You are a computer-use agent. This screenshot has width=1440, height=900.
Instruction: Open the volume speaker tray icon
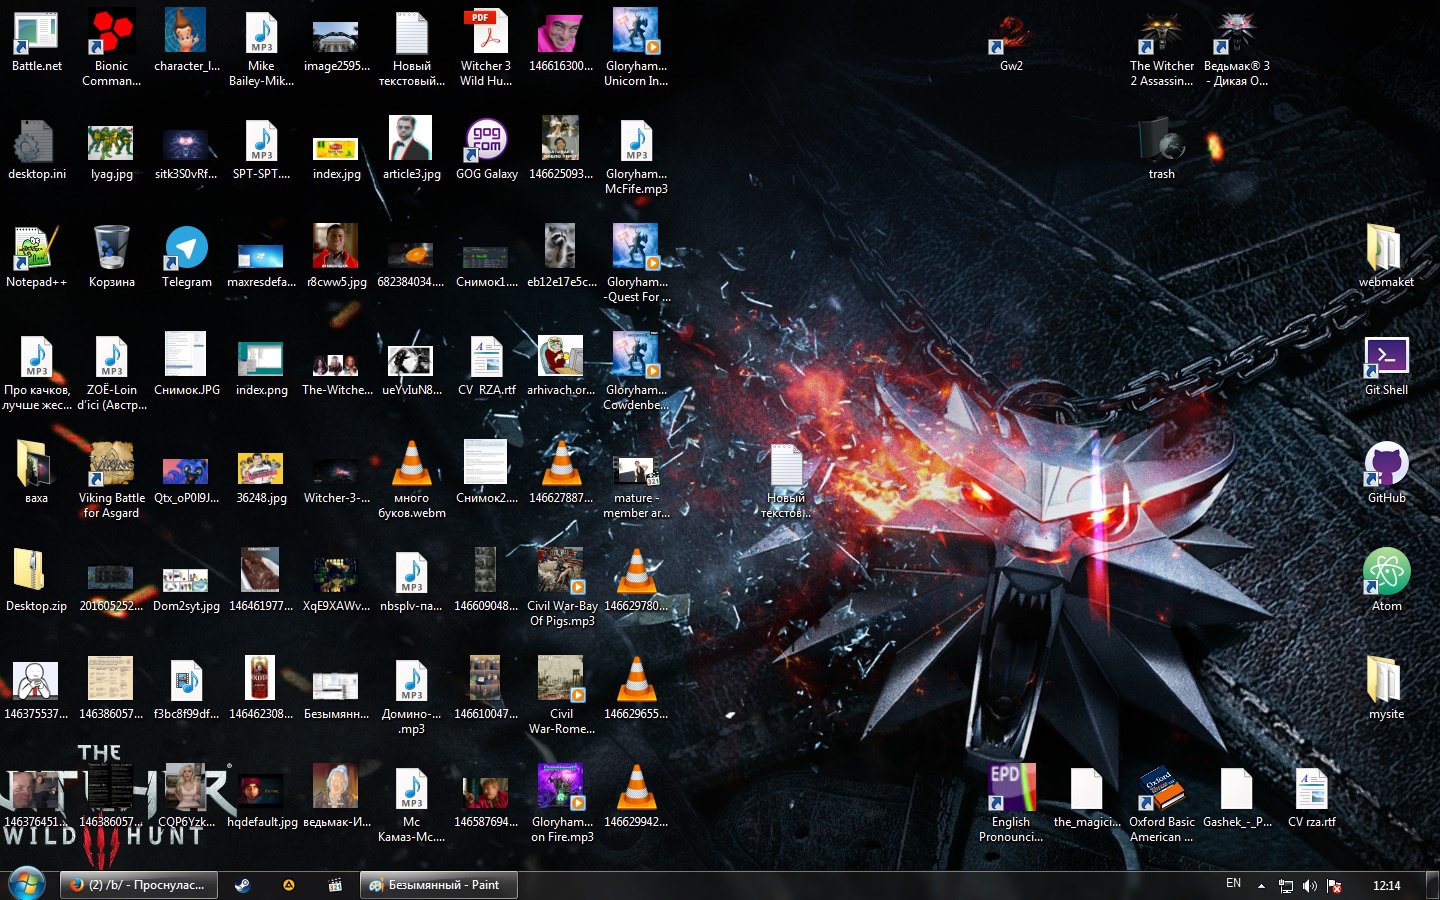pyautogui.click(x=1310, y=885)
